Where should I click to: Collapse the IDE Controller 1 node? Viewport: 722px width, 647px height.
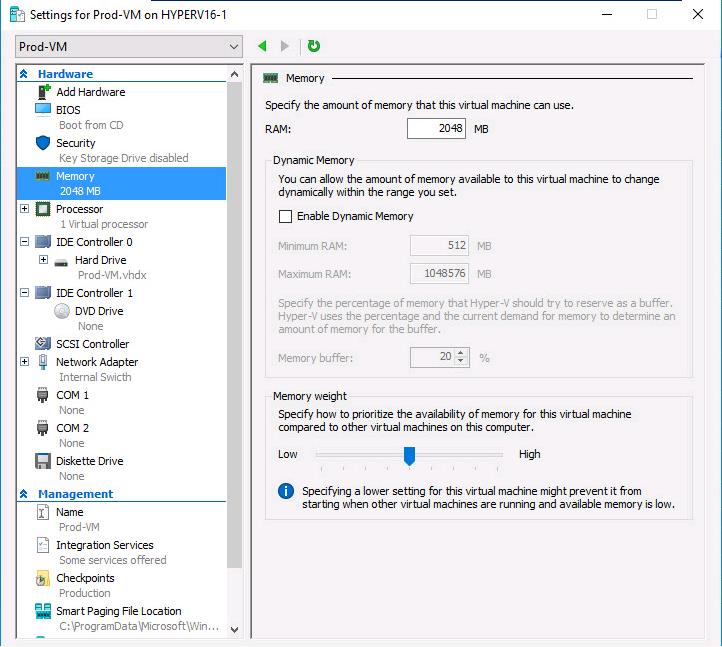point(25,293)
